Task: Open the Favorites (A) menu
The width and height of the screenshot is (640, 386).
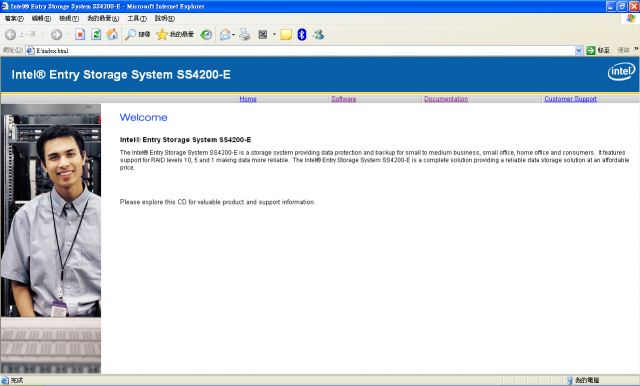Action: 103,18
